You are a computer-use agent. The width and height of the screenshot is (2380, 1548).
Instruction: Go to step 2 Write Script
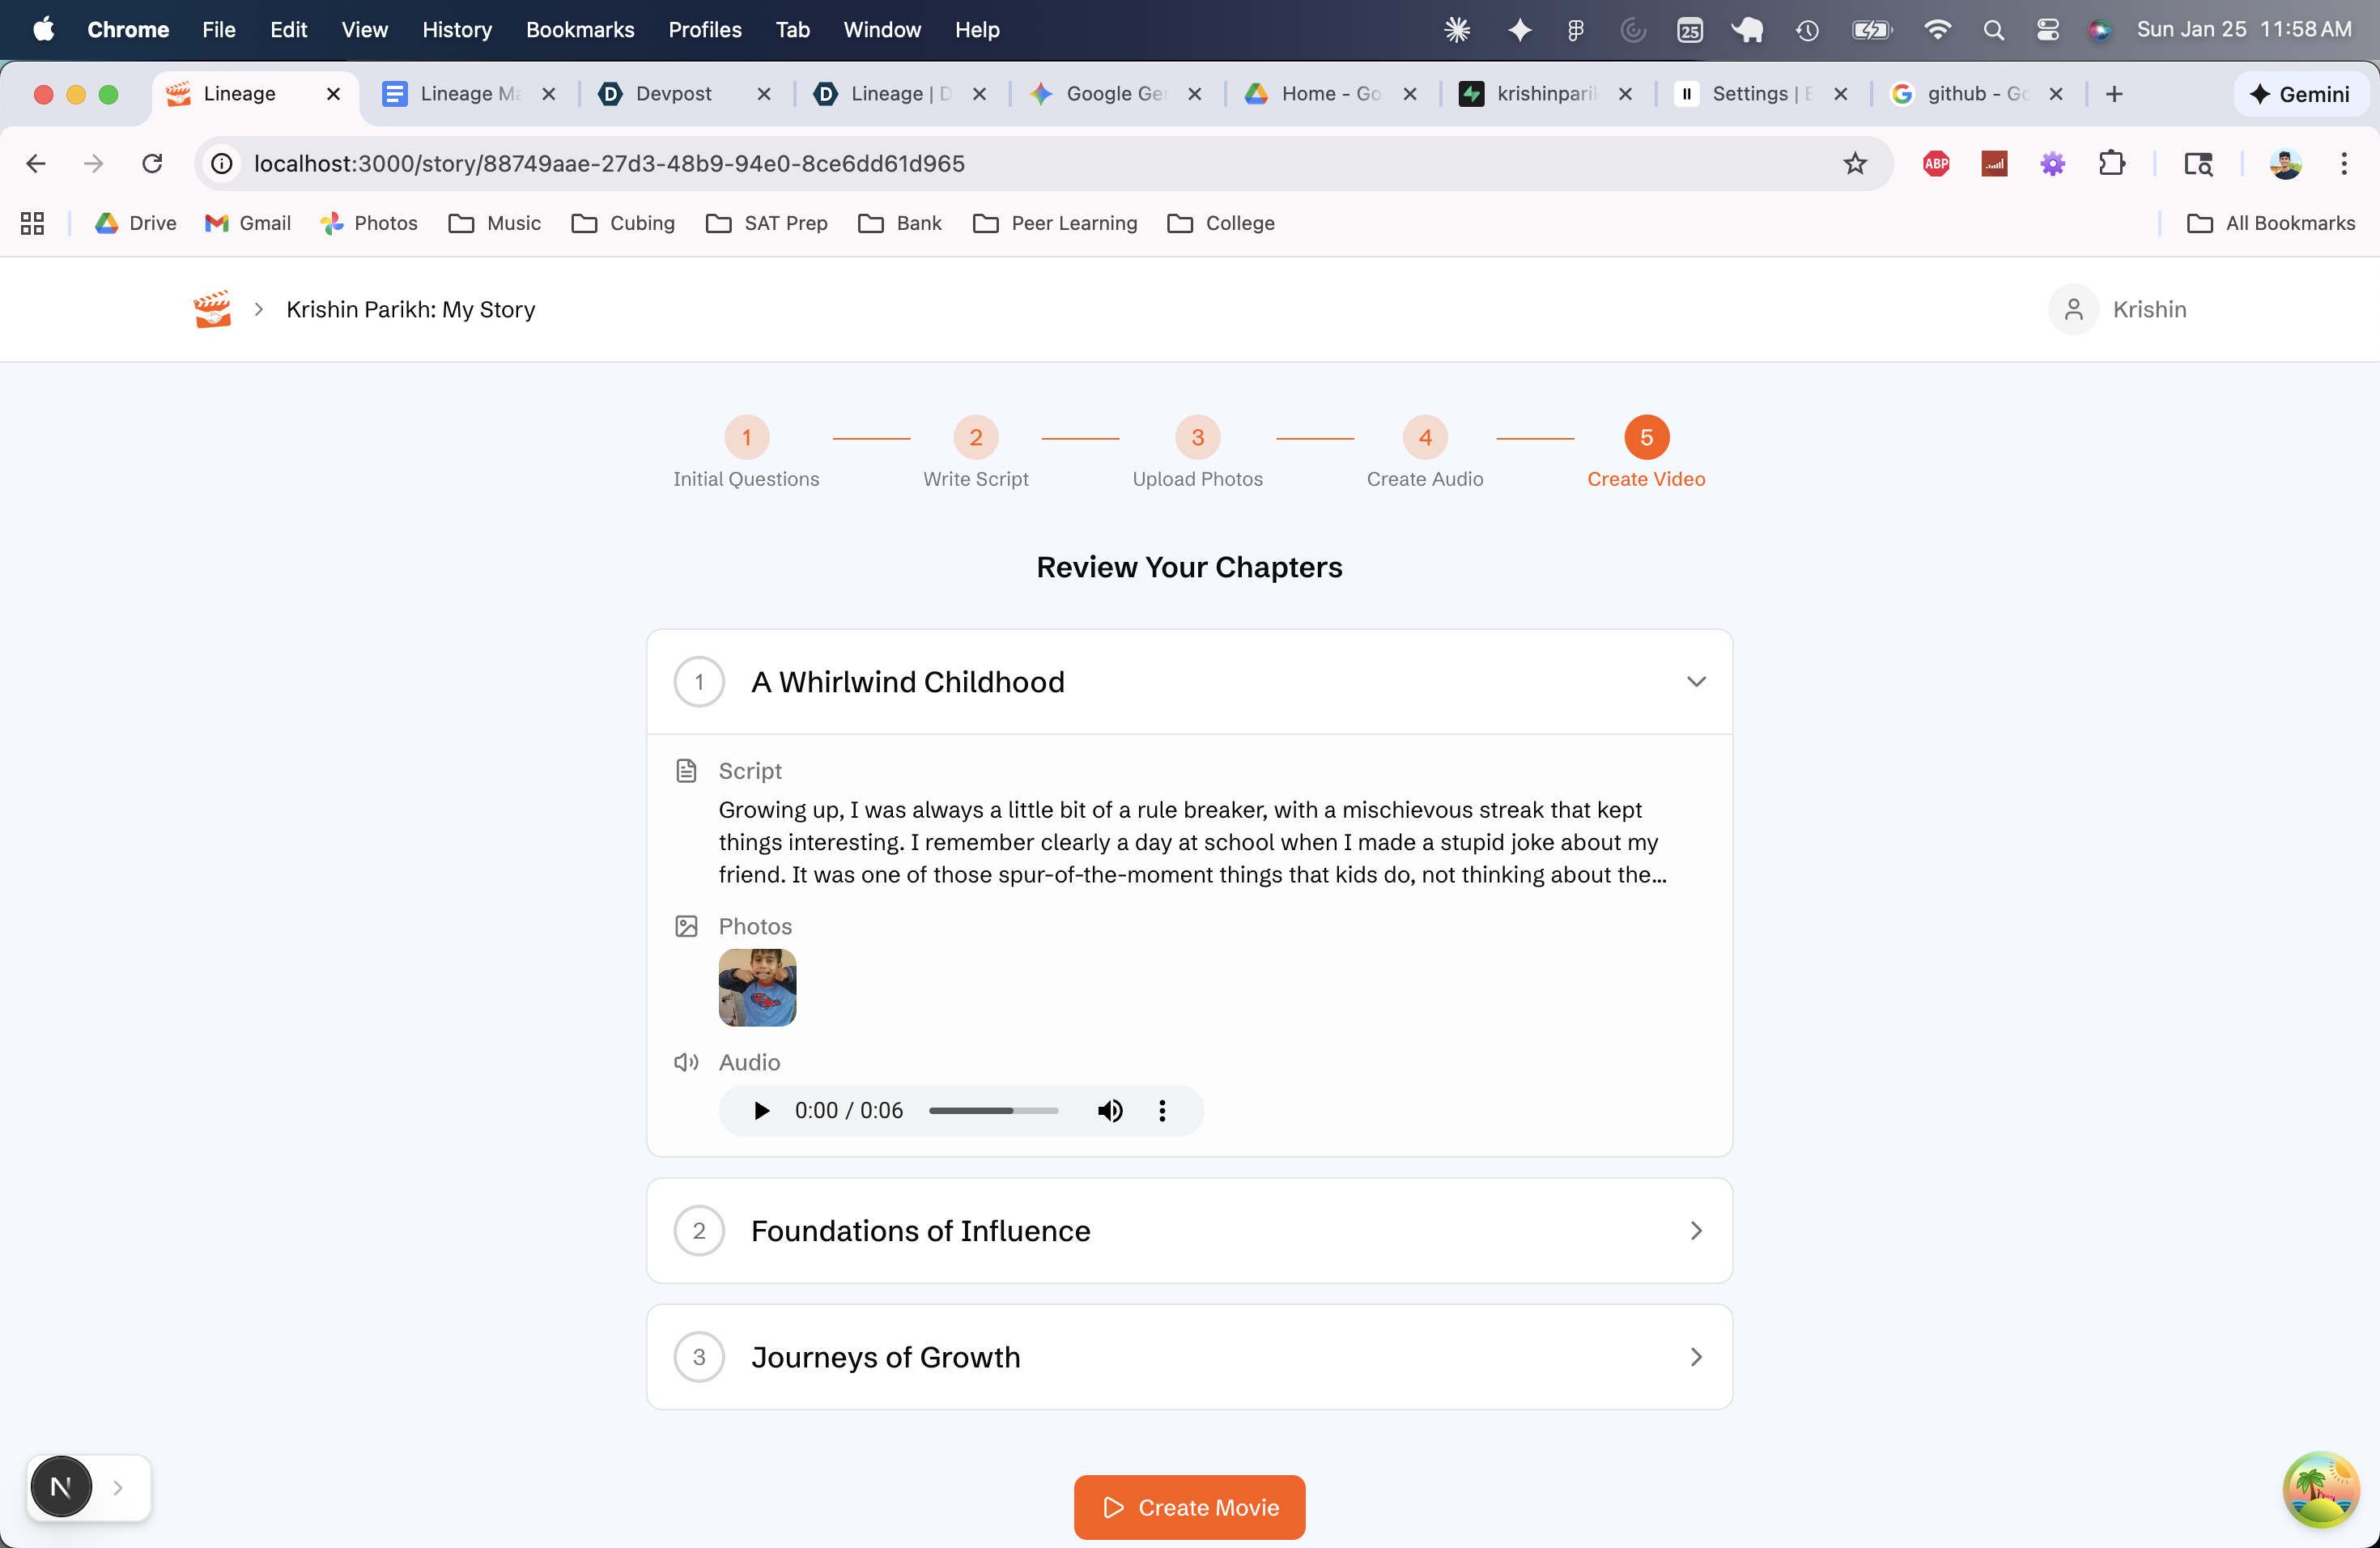click(975, 438)
